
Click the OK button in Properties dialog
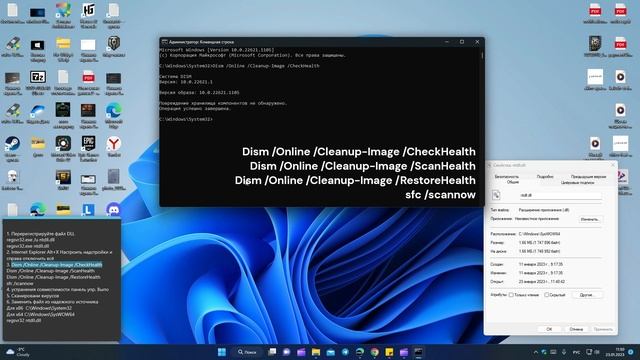(x=549, y=329)
